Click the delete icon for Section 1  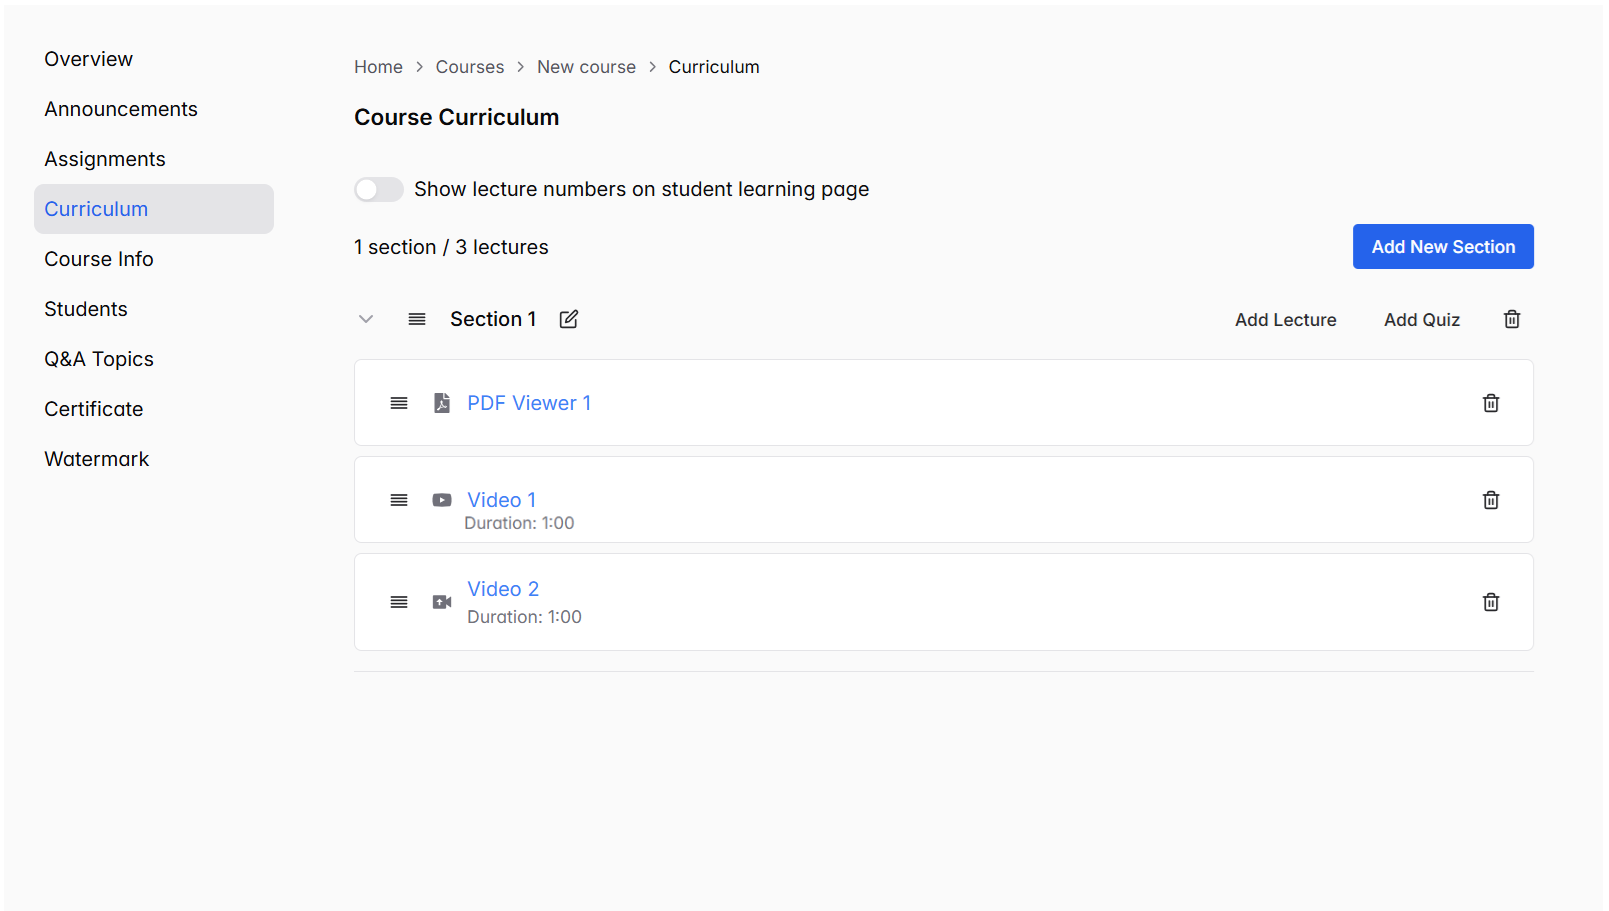pyautogui.click(x=1511, y=318)
